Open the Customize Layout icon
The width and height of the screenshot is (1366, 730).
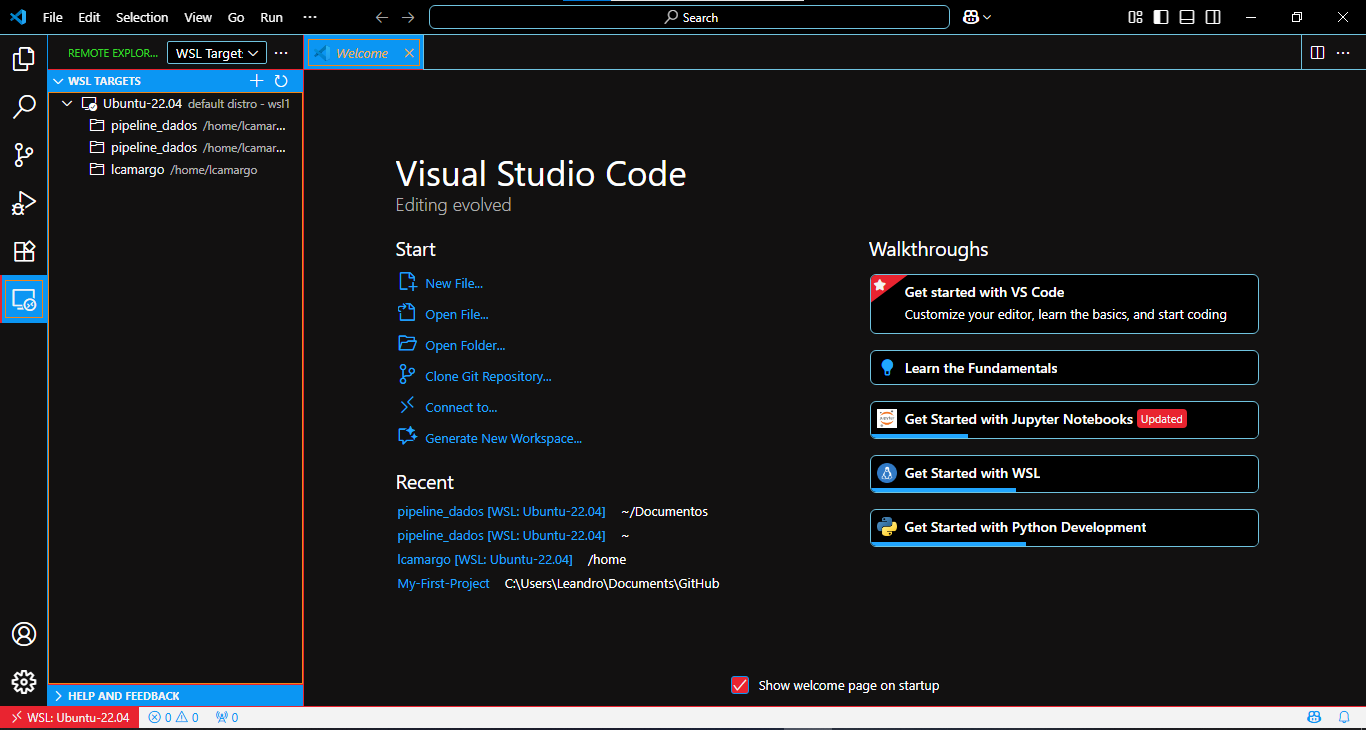(1135, 17)
